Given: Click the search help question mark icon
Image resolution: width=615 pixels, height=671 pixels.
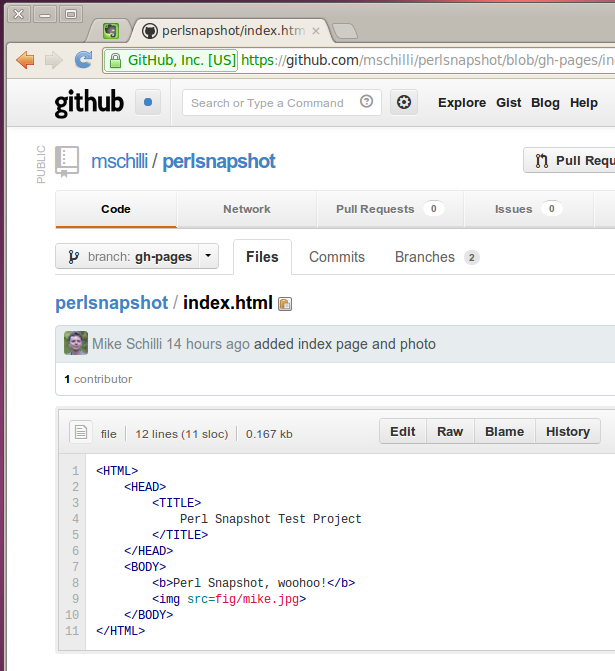Looking at the screenshot, I should coord(366,102).
